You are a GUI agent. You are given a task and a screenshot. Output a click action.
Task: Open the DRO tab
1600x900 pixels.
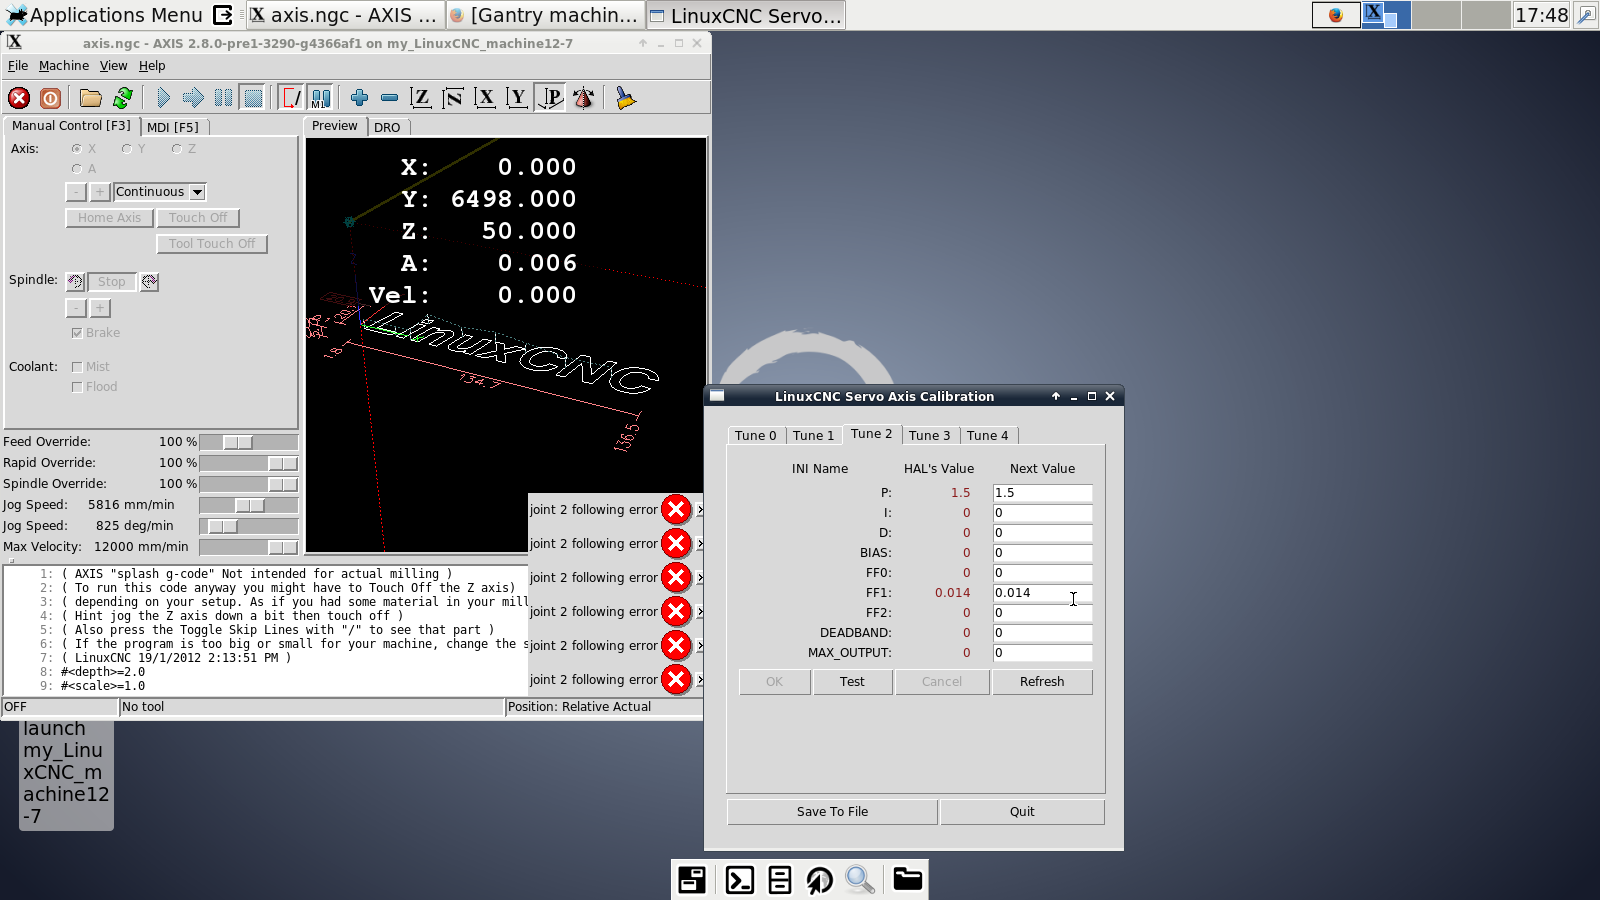[387, 128]
